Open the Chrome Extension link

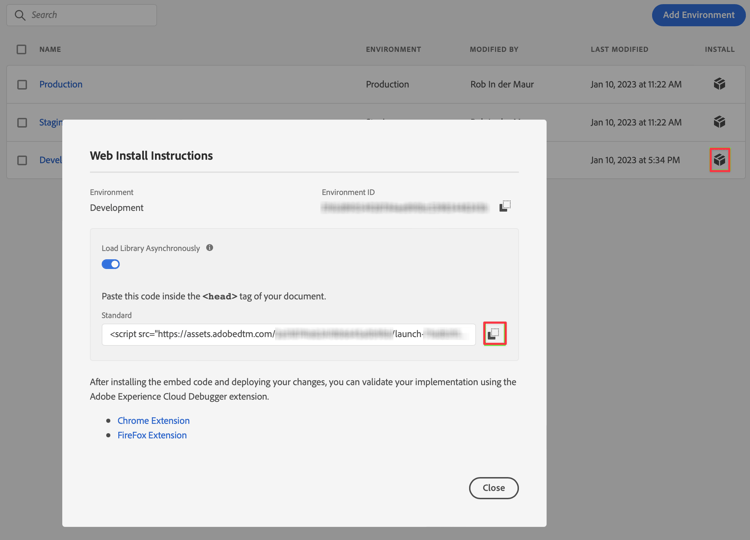click(154, 420)
